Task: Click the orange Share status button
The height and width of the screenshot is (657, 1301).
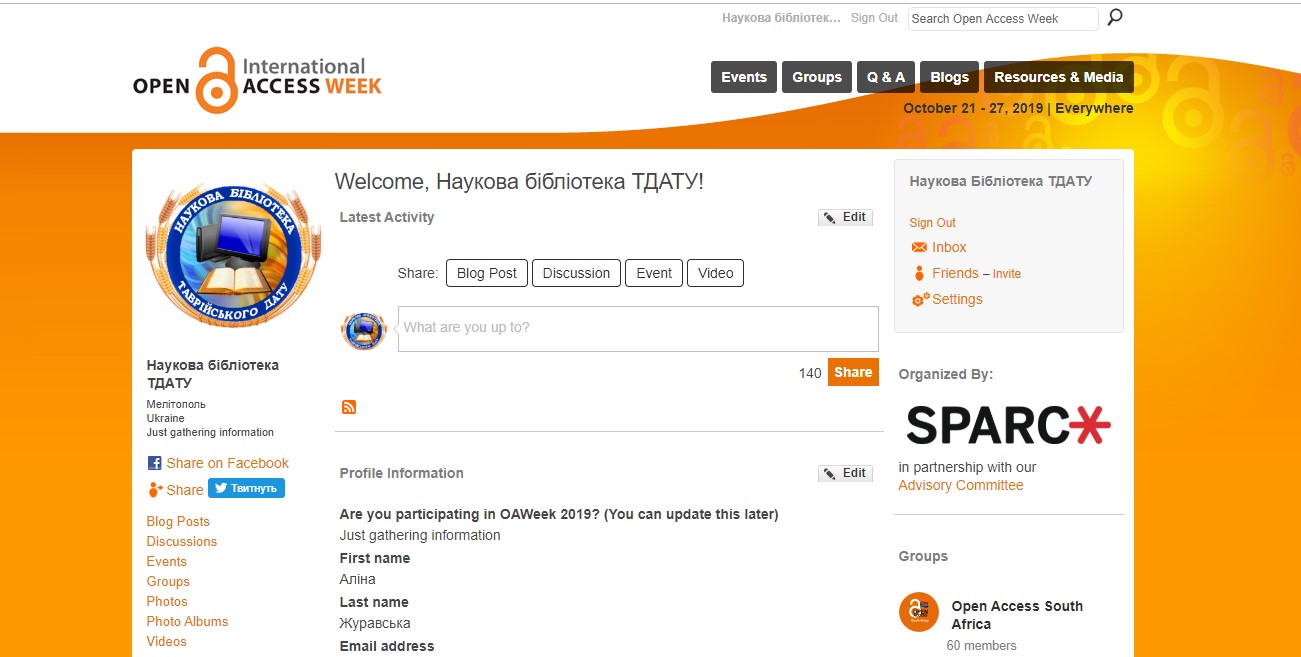Action: pos(853,372)
